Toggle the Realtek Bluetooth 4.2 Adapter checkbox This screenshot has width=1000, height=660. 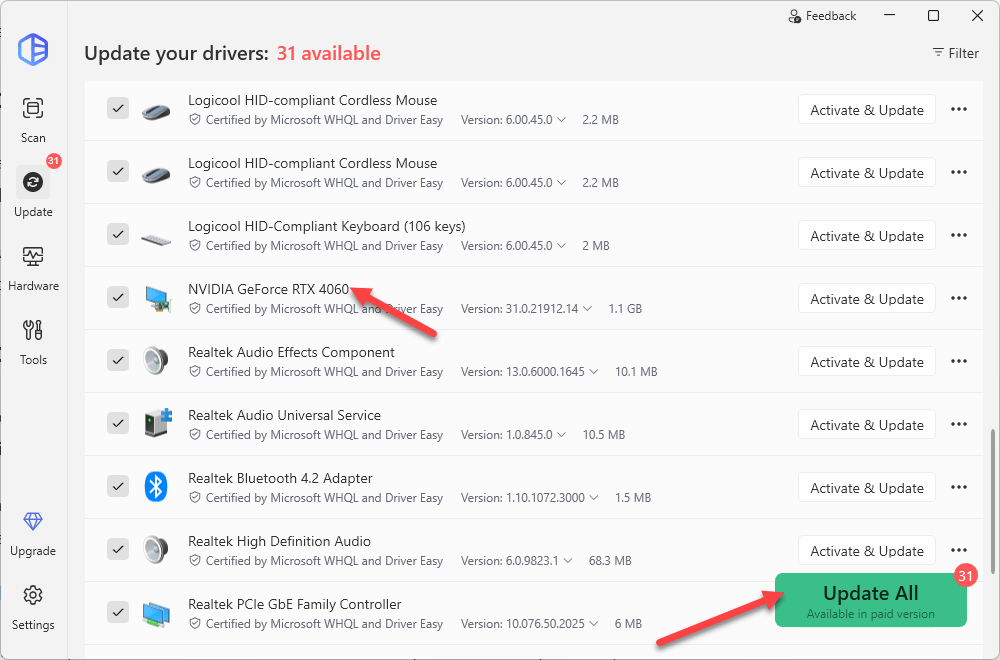(118, 486)
